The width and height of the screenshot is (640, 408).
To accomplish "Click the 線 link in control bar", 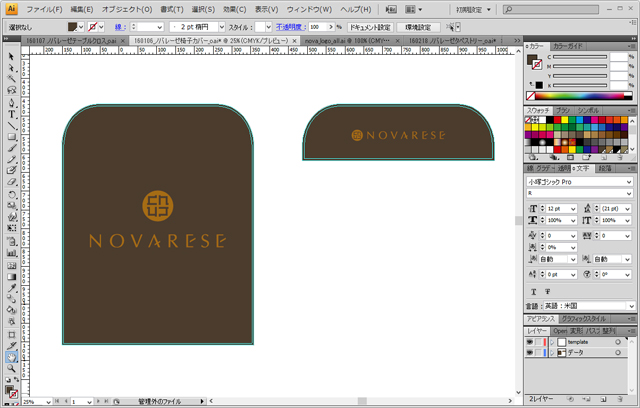I will pyautogui.click(x=119, y=27).
